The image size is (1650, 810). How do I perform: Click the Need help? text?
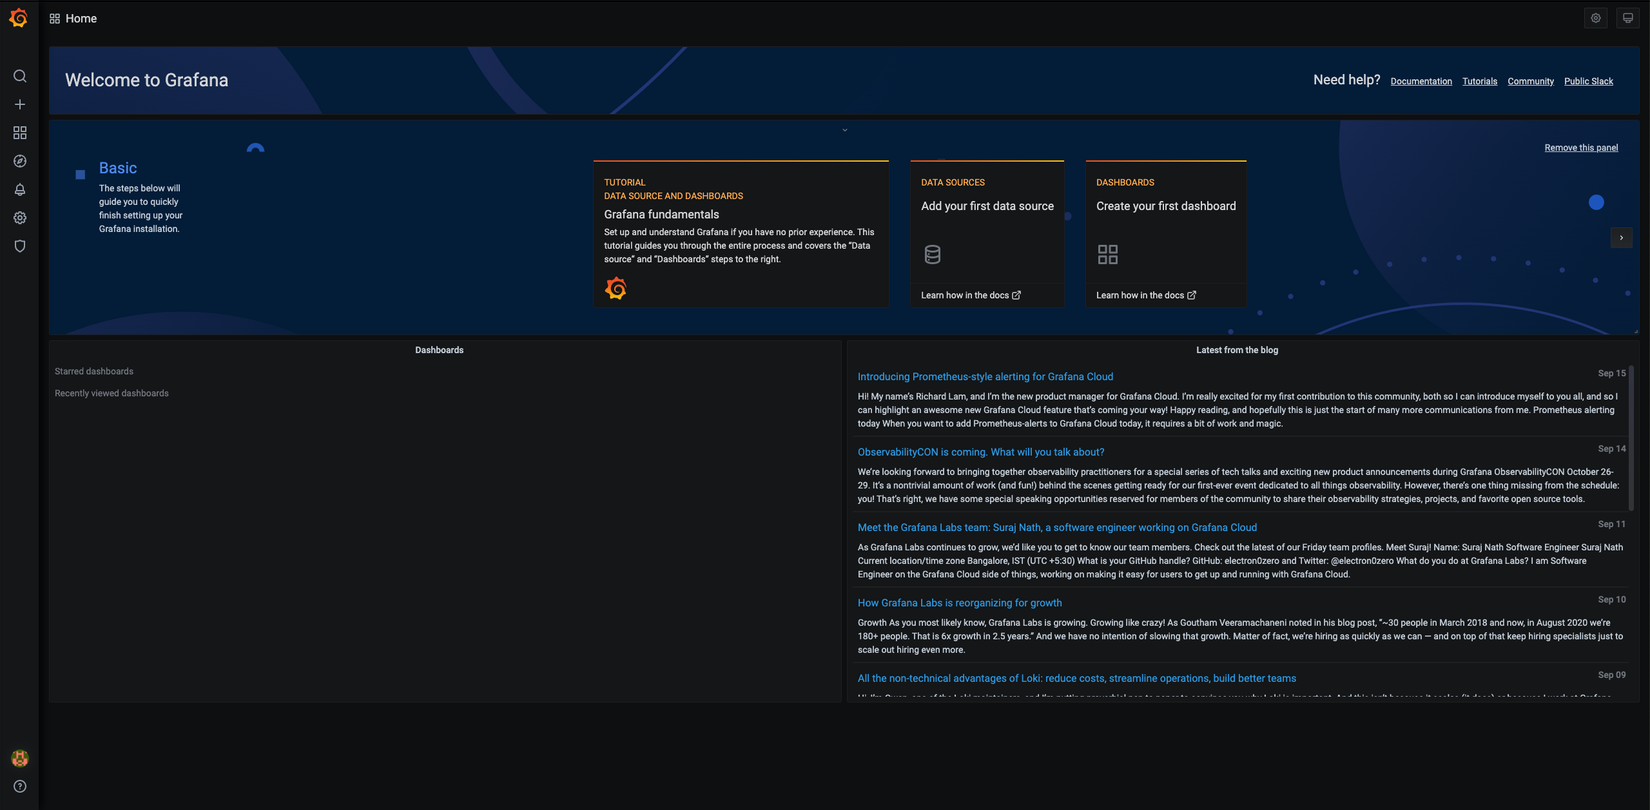pyautogui.click(x=1346, y=80)
